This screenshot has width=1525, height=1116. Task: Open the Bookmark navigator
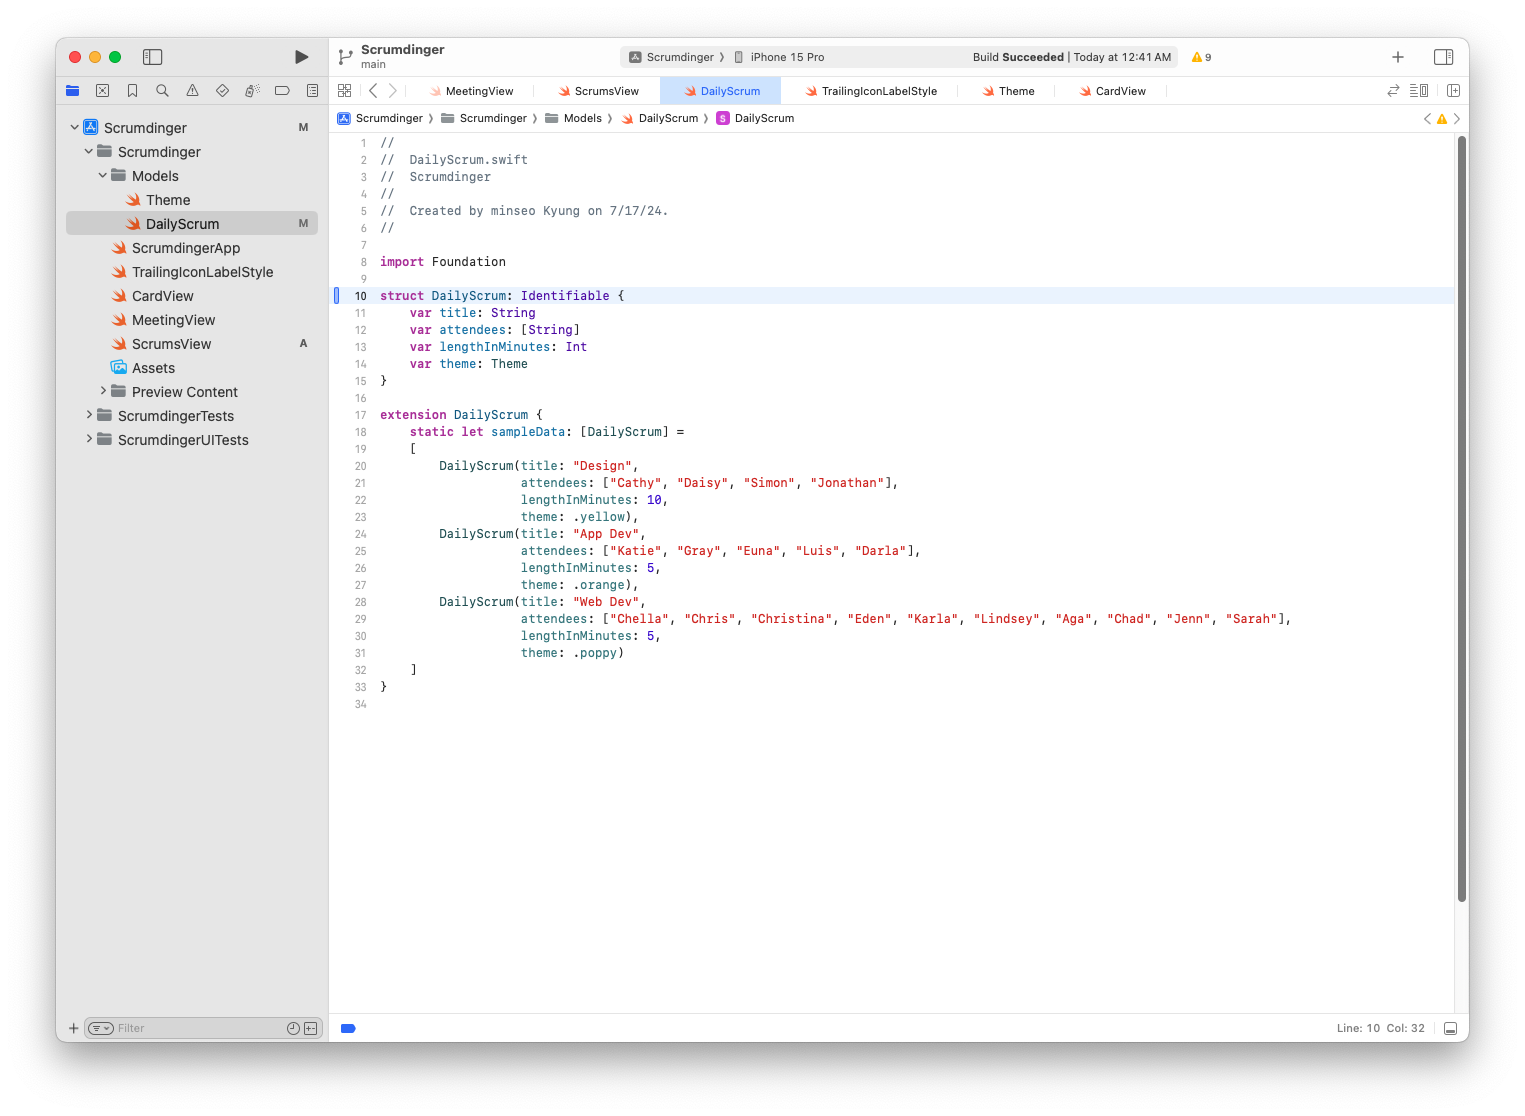click(x=132, y=91)
